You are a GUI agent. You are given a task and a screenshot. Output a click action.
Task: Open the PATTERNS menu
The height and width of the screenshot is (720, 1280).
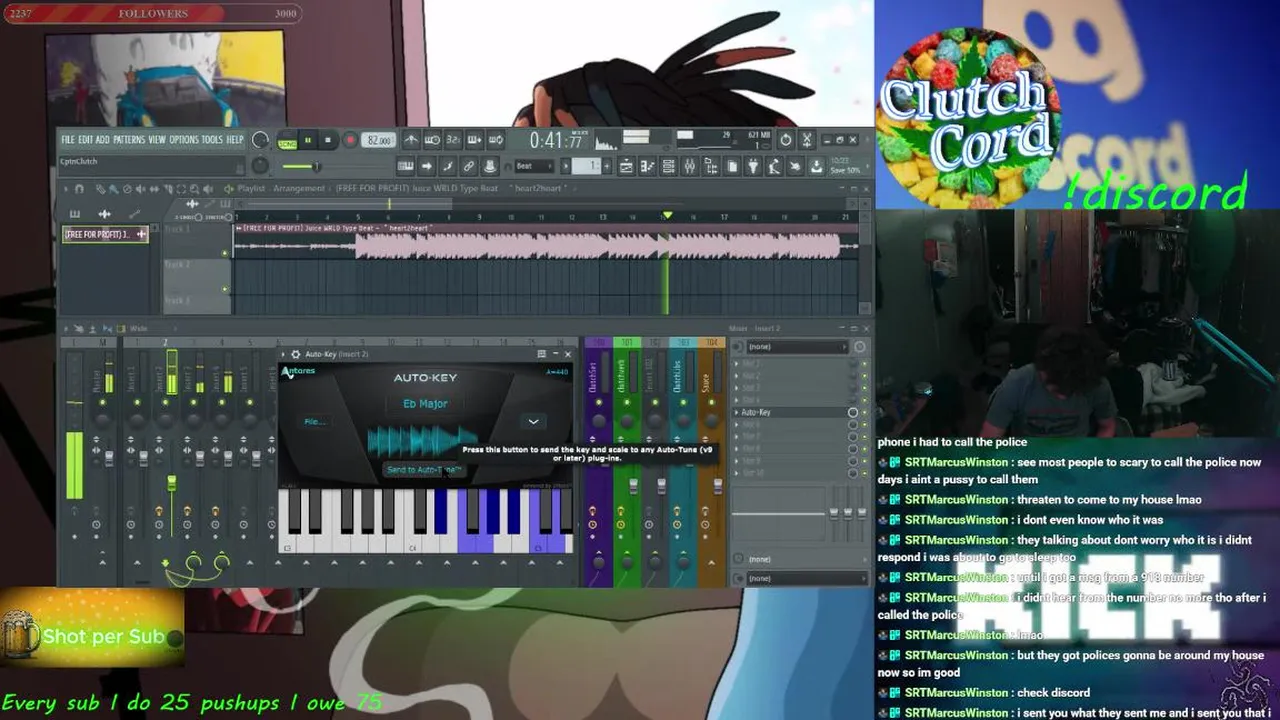coord(129,140)
